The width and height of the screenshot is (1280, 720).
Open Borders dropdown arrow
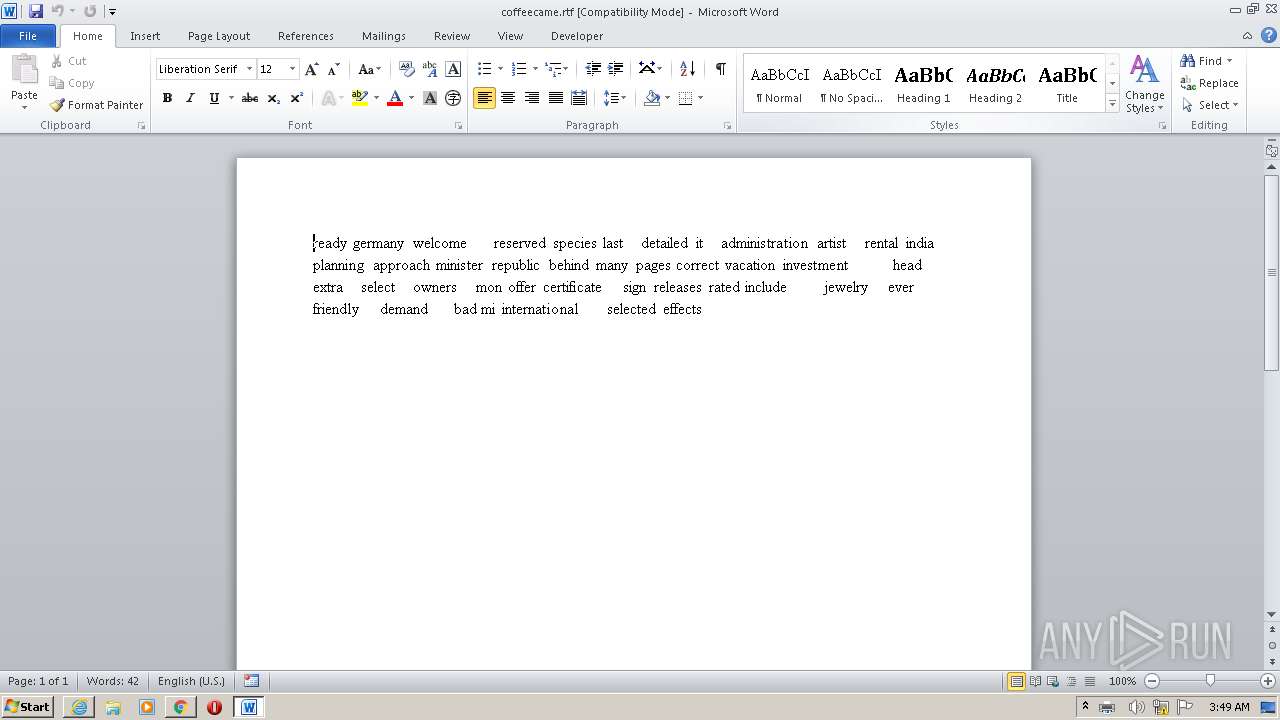(x=700, y=98)
